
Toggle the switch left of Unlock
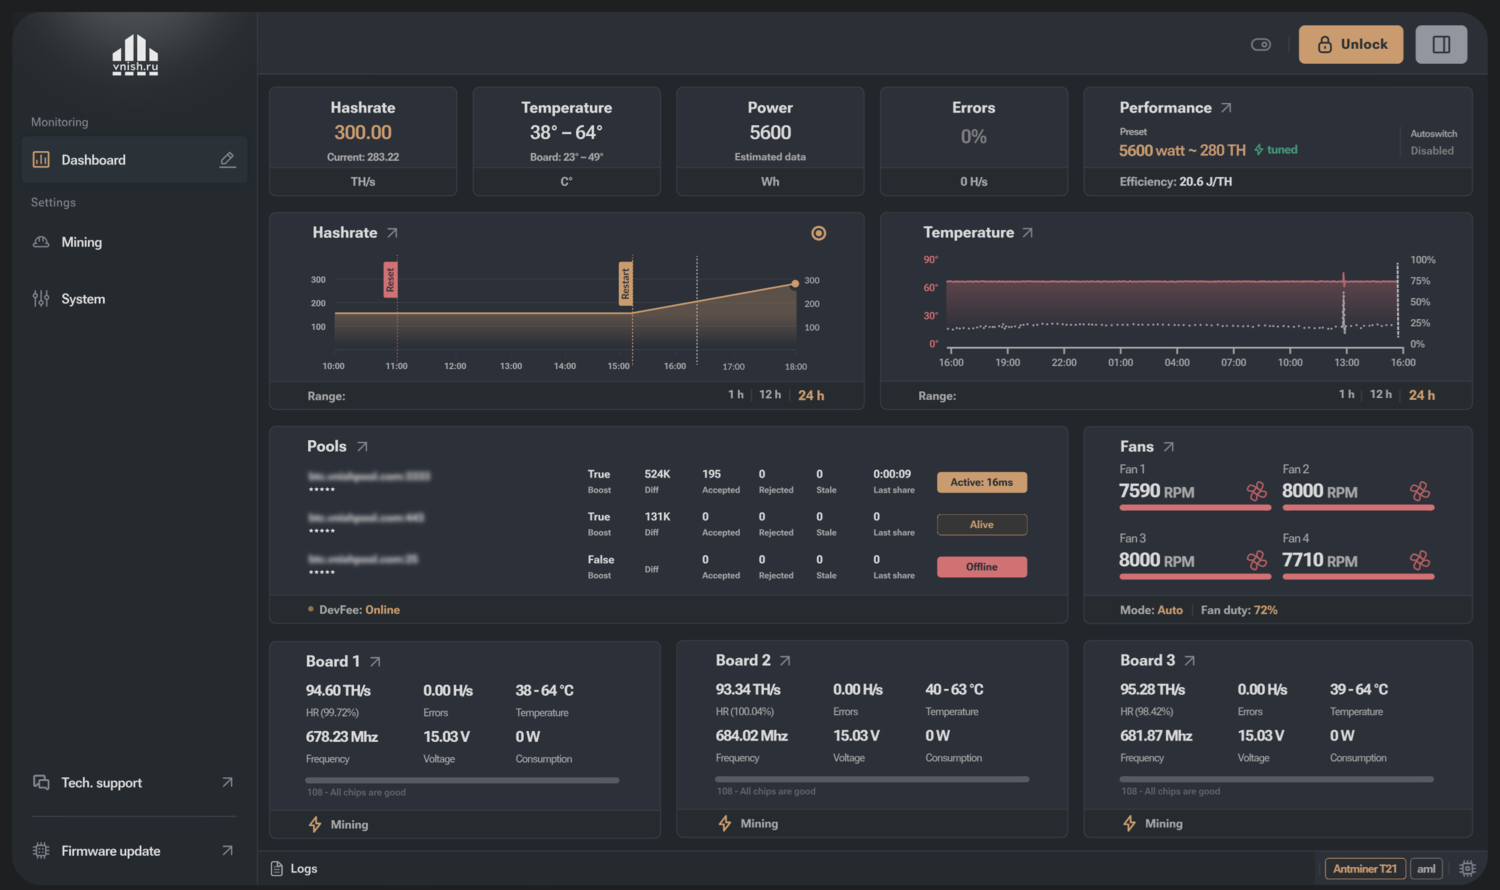1261,45
